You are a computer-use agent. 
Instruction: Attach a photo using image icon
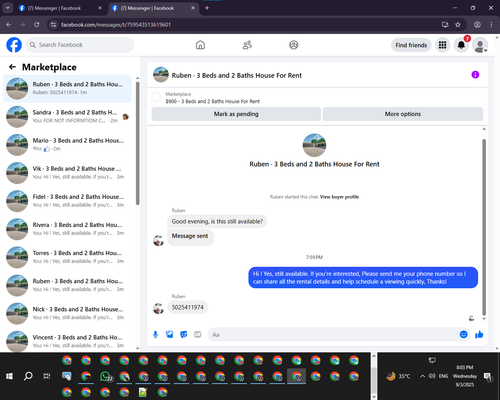[x=170, y=334]
